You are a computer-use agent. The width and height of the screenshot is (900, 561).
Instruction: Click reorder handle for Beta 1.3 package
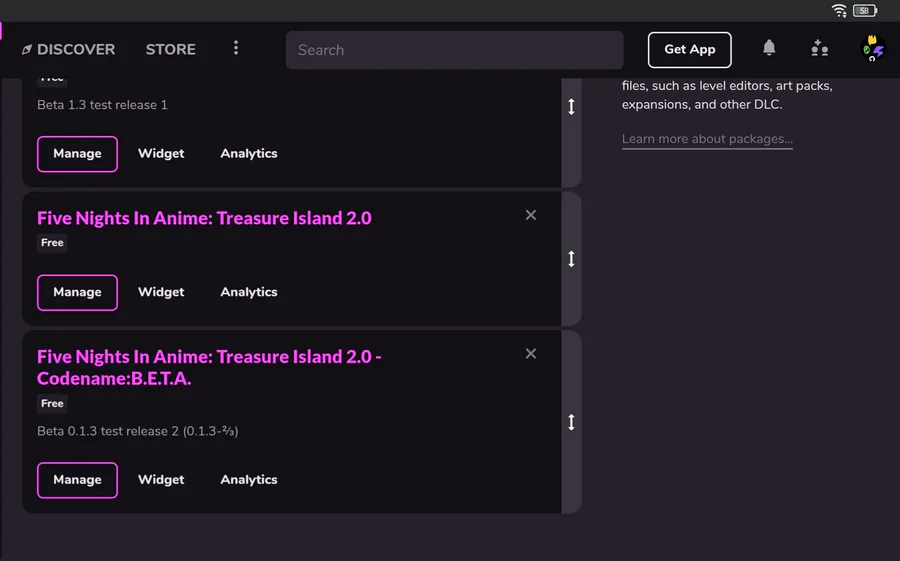tap(571, 106)
